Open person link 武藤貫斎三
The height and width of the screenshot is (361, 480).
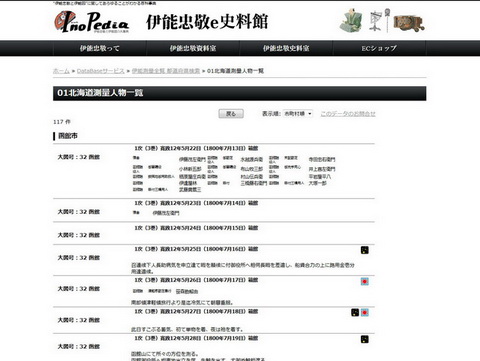pos(190,189)
